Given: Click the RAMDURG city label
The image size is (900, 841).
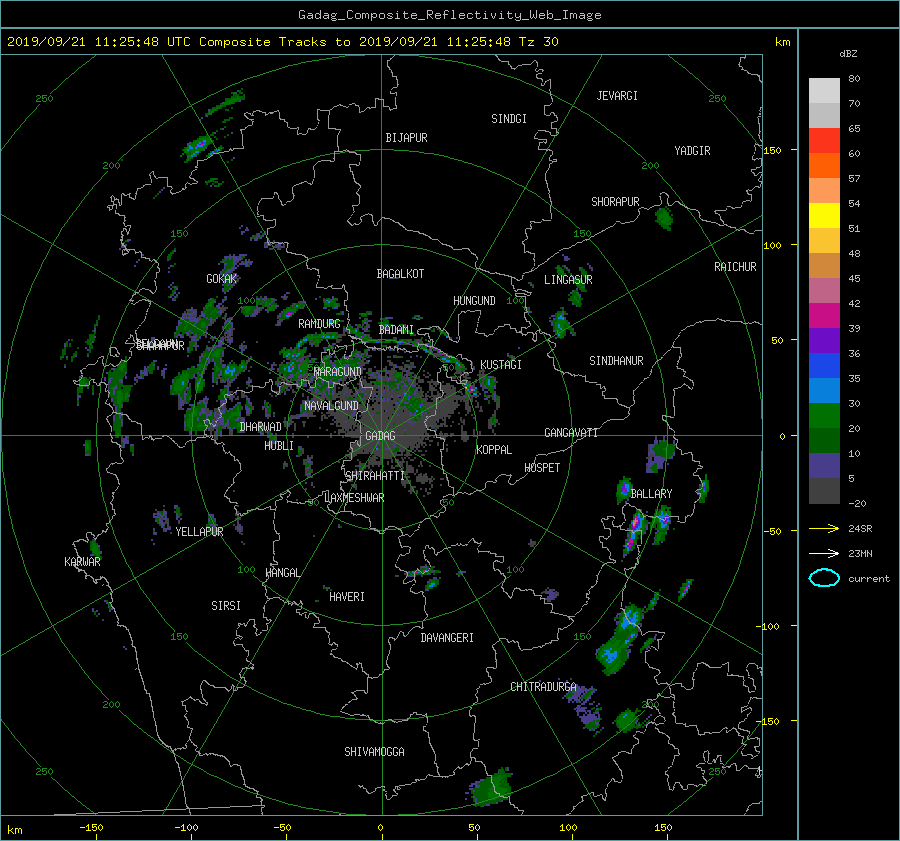Looking at the screenshot, I should pyautogui.click(x=319, y=324).
